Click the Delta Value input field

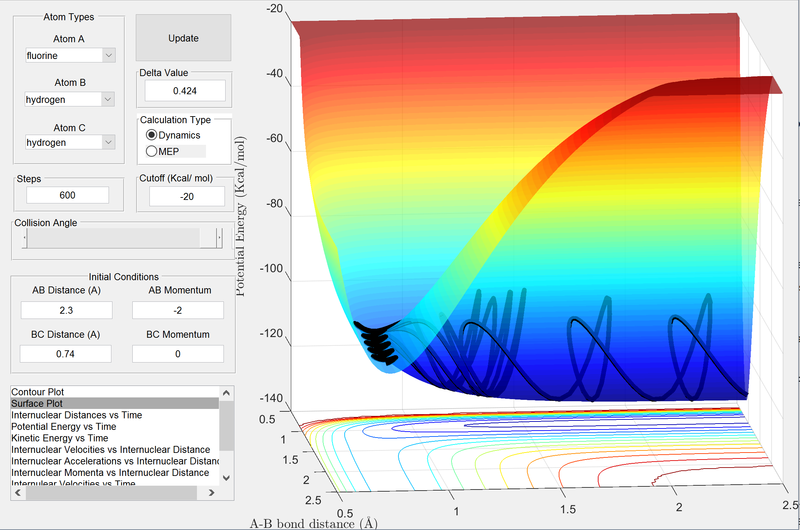[184, 91]
